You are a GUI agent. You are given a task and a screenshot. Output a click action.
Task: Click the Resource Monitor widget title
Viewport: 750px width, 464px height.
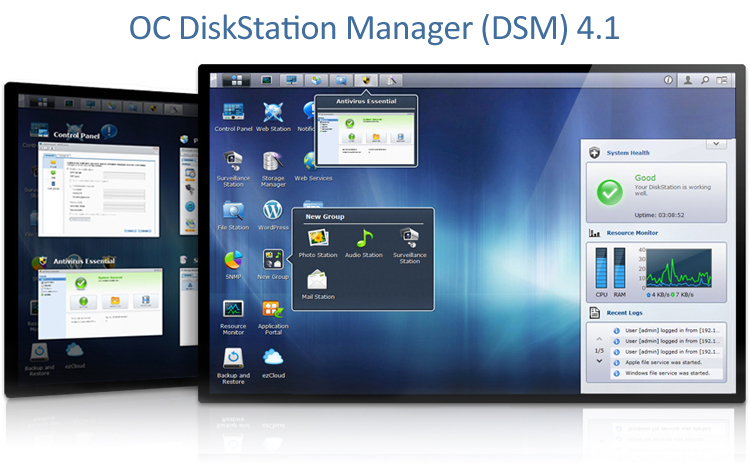tap(632, 233)
